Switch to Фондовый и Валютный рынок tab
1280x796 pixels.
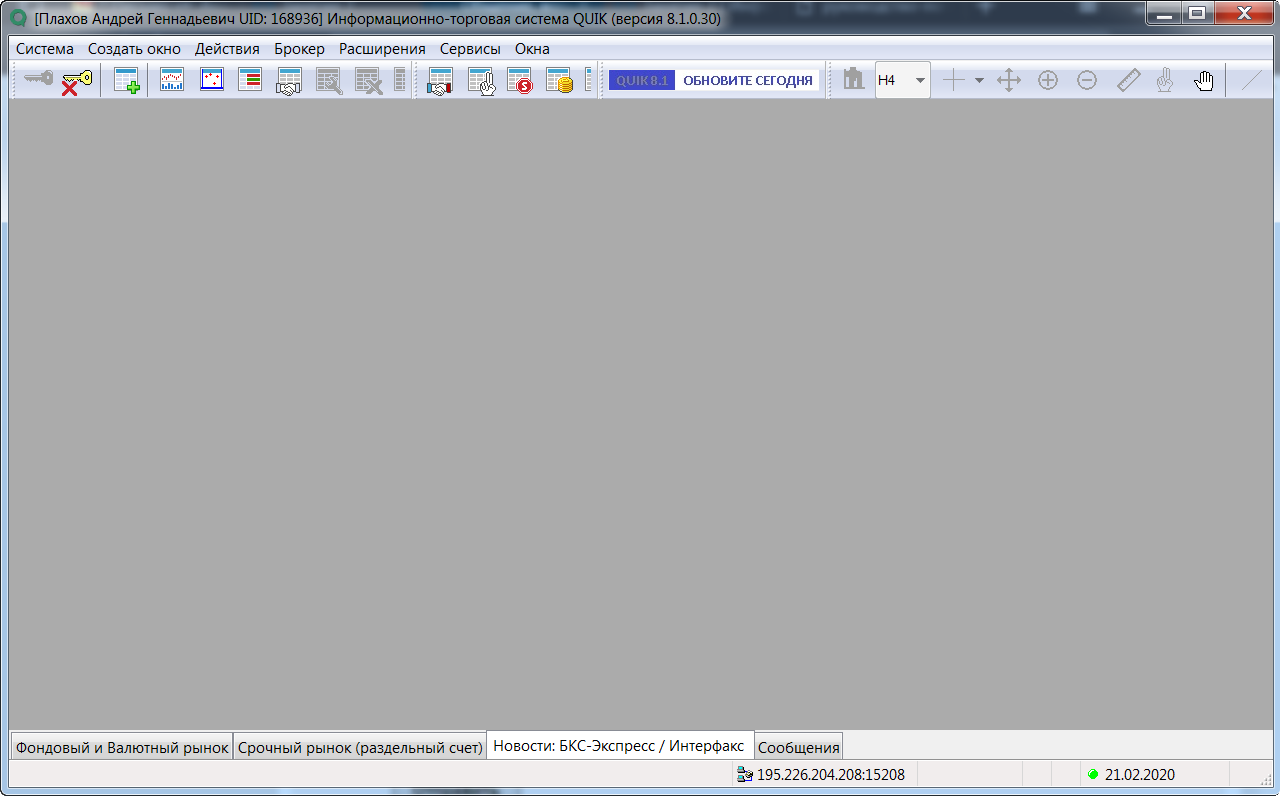tap(122, 747)
